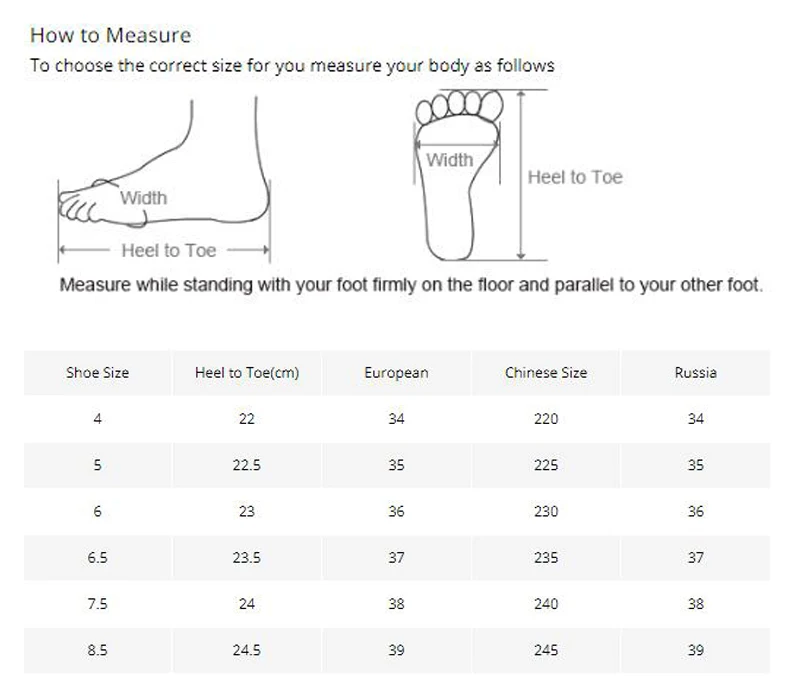Click the 22.5 heel to toe value
Viewport: 800px width, 698px height.
tap(247, 465)
